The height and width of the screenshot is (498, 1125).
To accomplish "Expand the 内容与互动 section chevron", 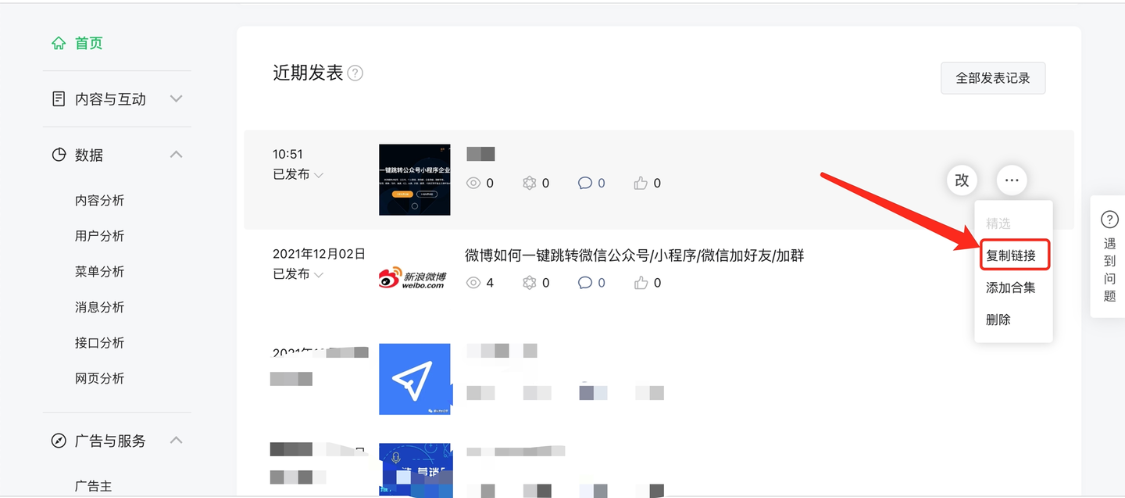I will pos(176,99).
